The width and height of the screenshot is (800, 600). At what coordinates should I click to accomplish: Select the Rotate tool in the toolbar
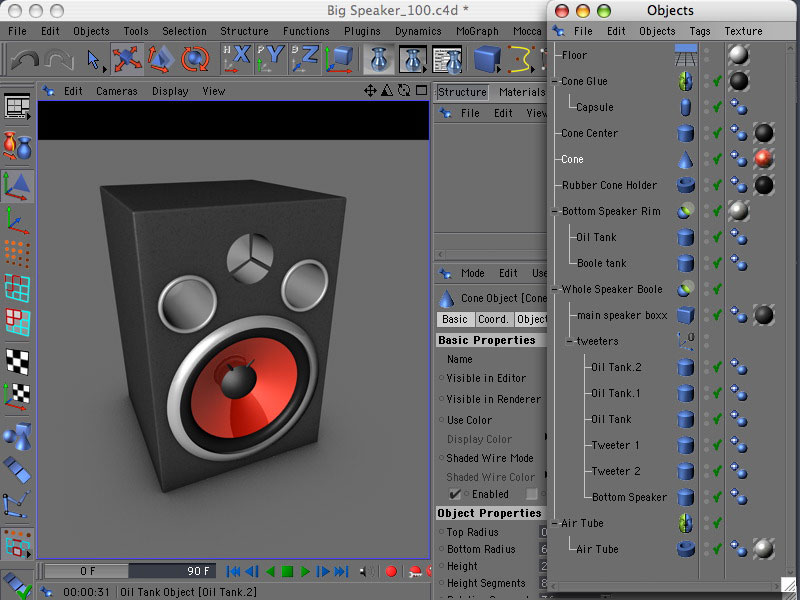tap(195, 60)
